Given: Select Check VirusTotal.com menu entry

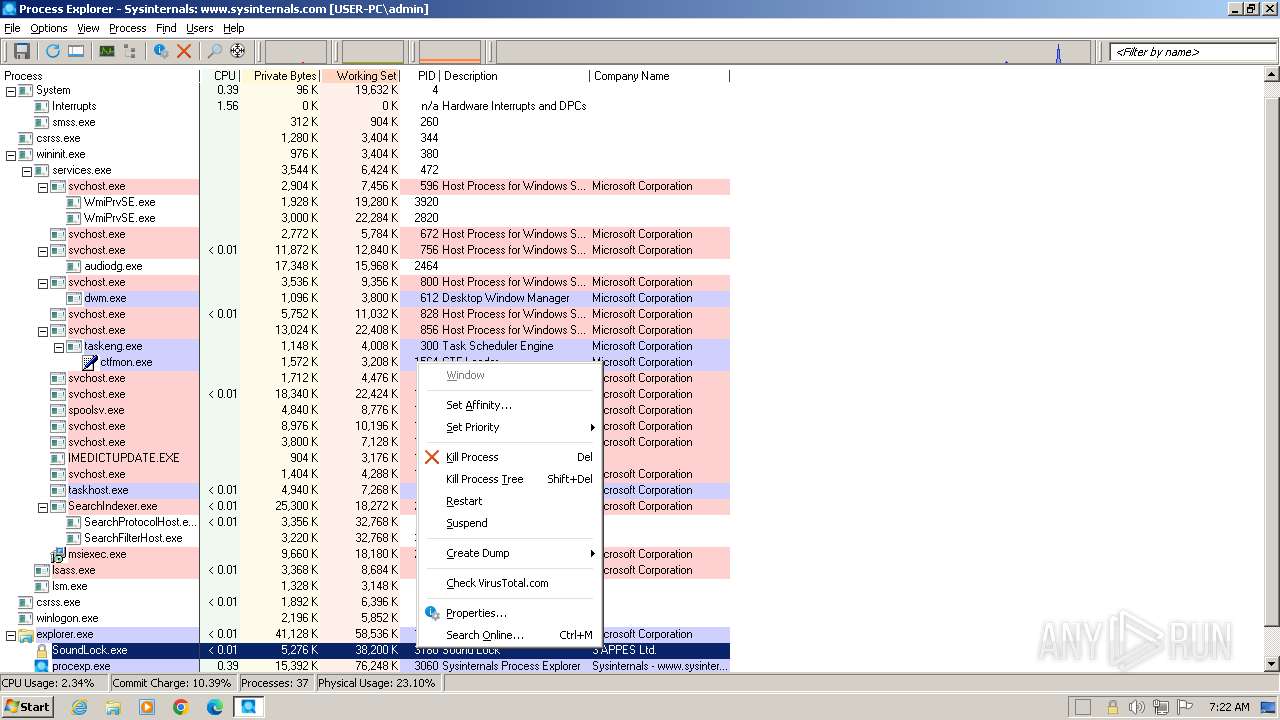Looking at the screenshot, I should (509, 583).
